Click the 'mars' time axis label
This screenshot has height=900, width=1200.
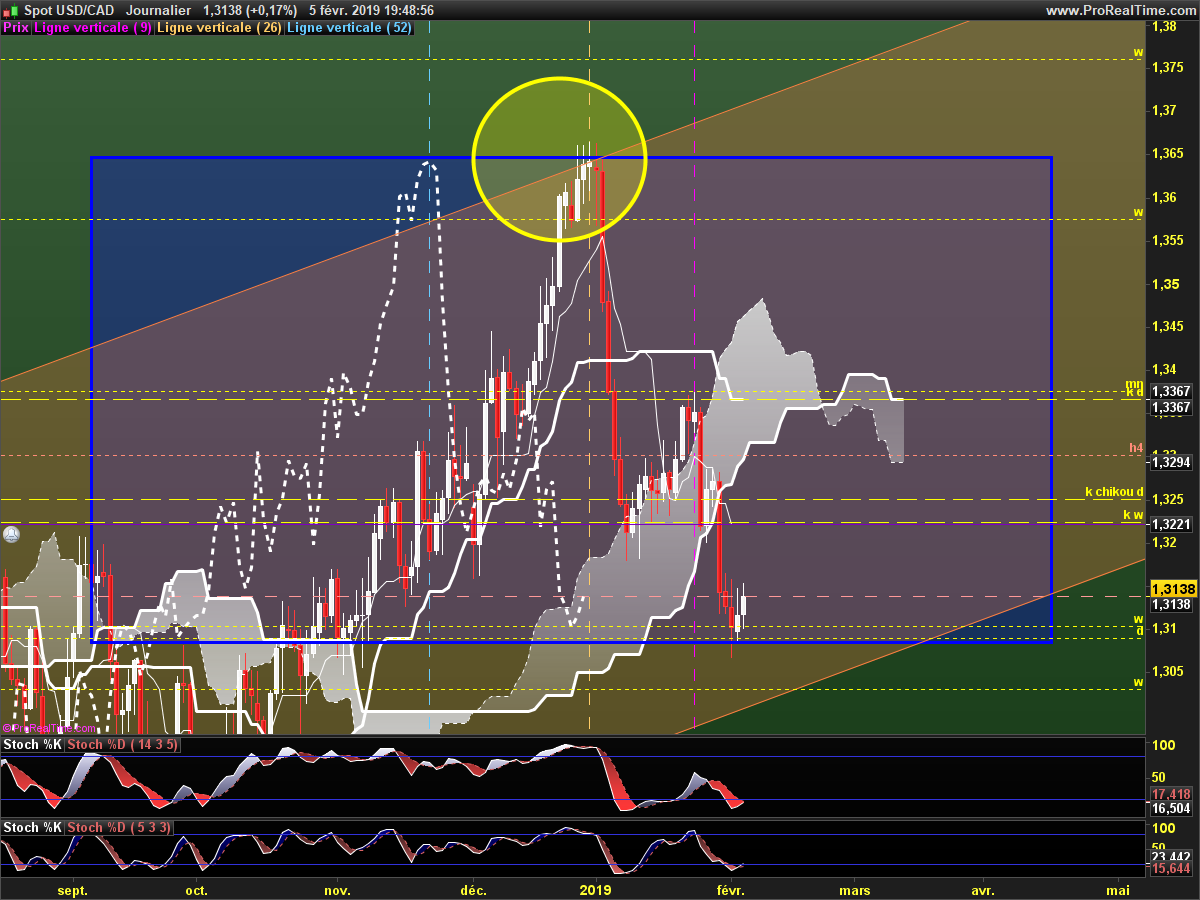click(855, 889)
